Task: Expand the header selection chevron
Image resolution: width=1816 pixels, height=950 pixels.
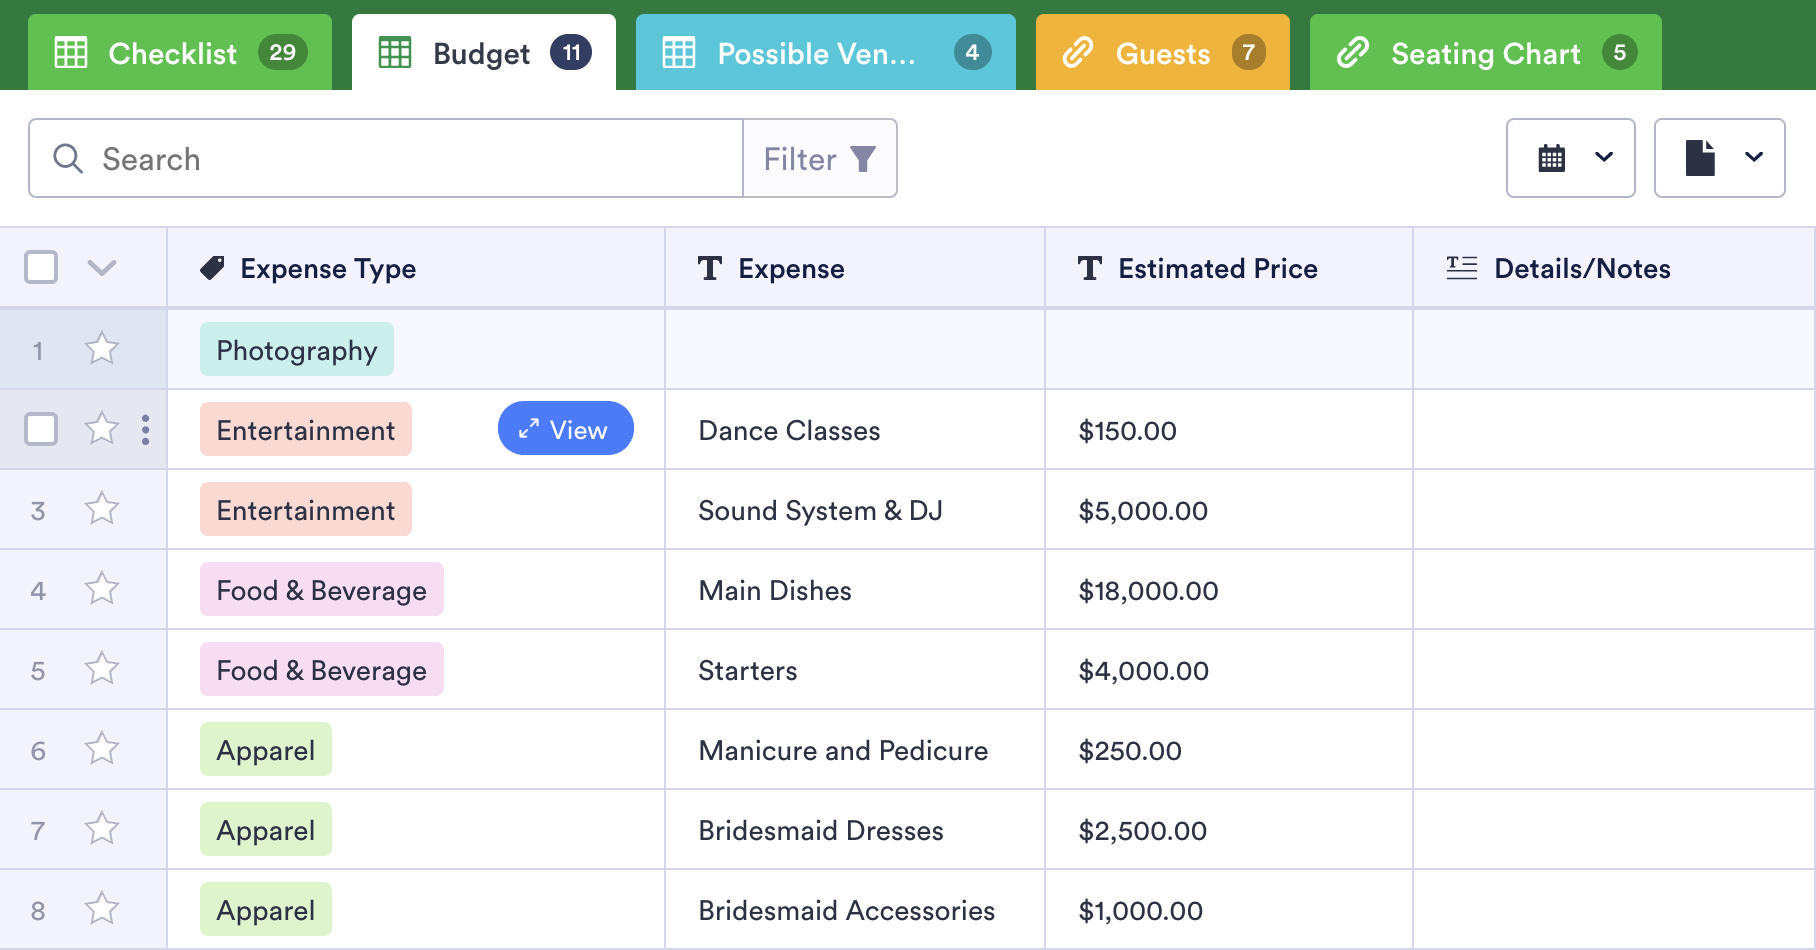Action: tap(102, 267)
